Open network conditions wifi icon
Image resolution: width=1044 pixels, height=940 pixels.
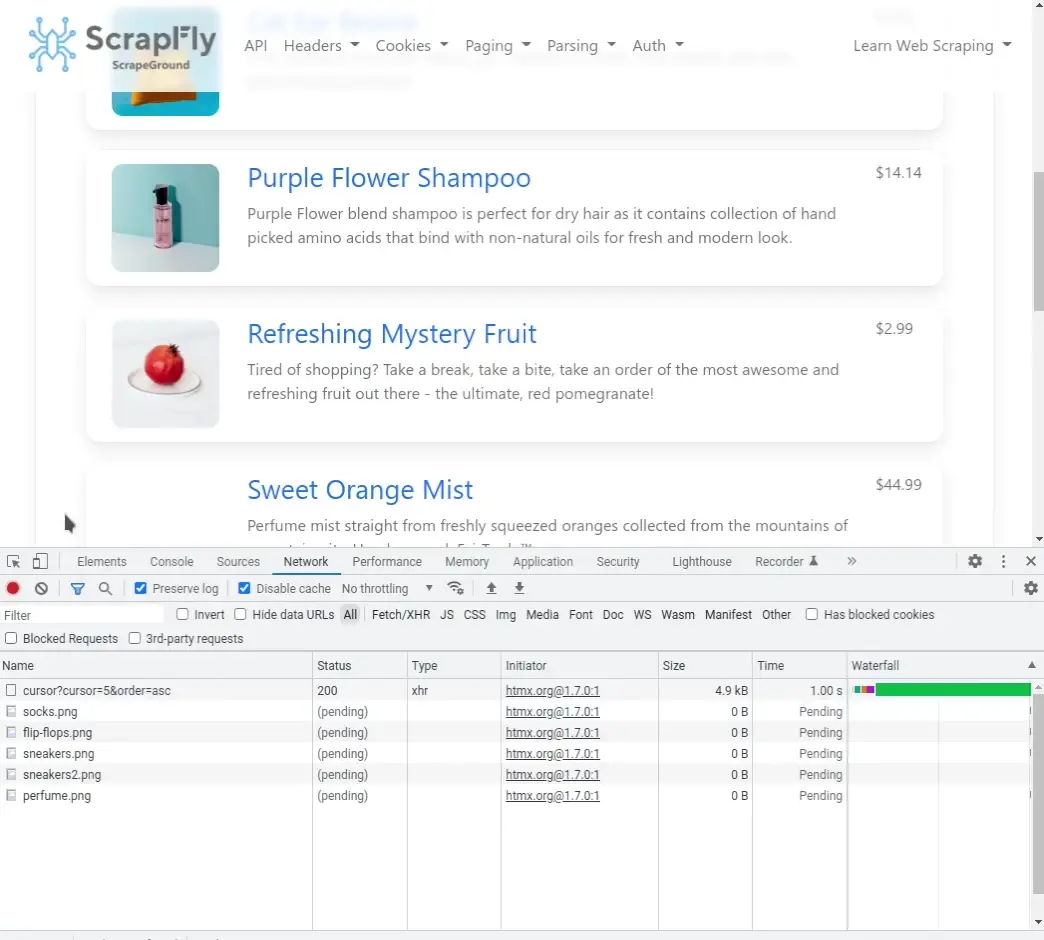455,588
